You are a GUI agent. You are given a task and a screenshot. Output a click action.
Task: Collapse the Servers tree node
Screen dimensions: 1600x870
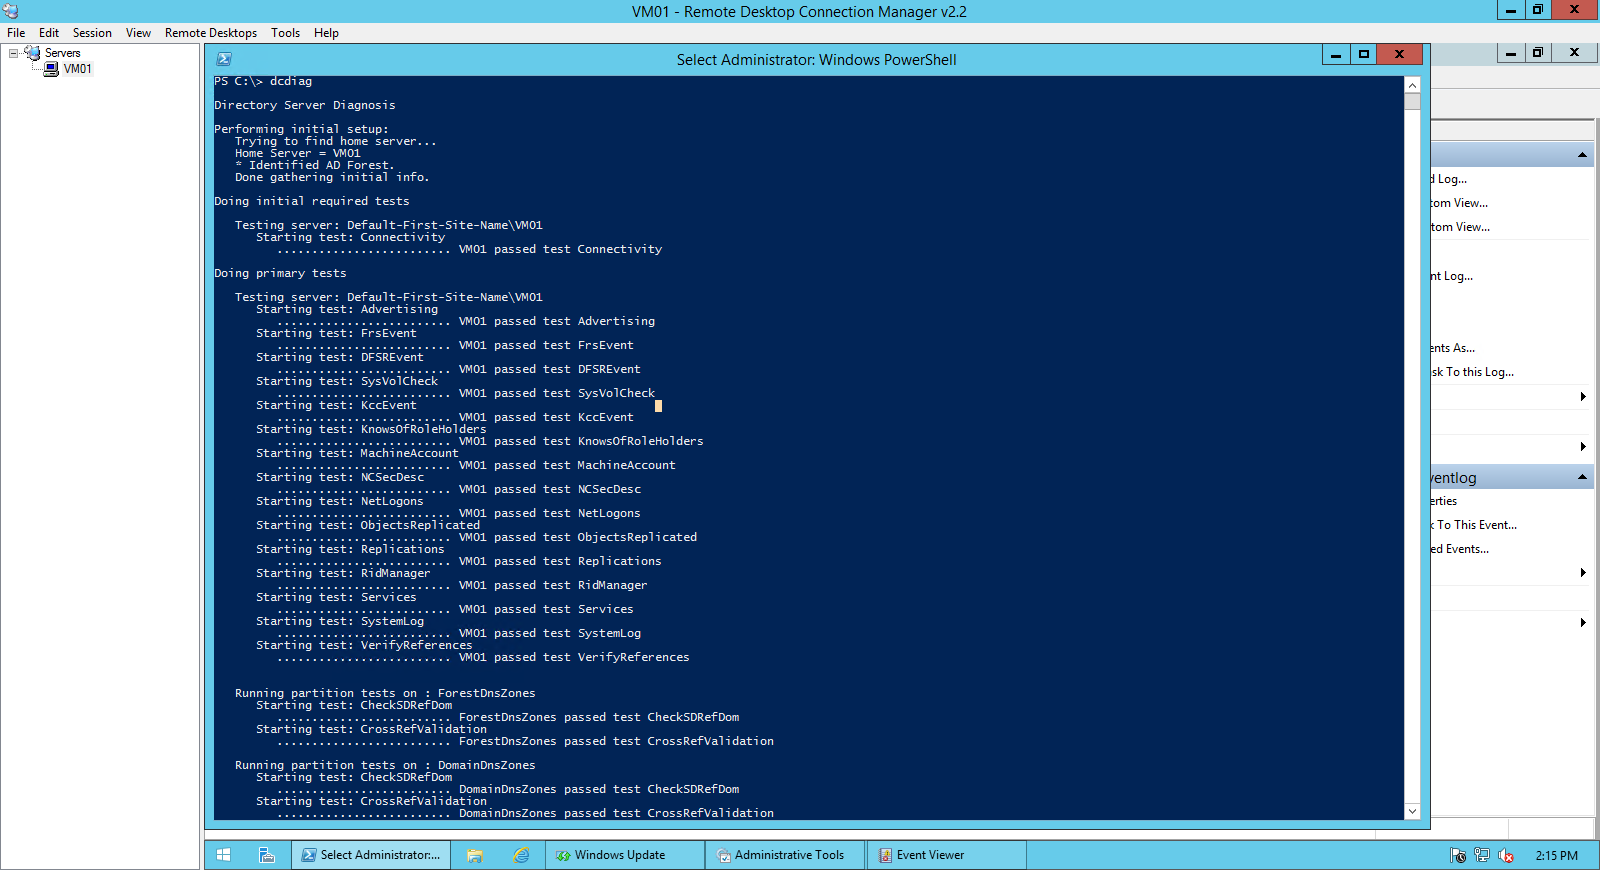pos(14,53)
